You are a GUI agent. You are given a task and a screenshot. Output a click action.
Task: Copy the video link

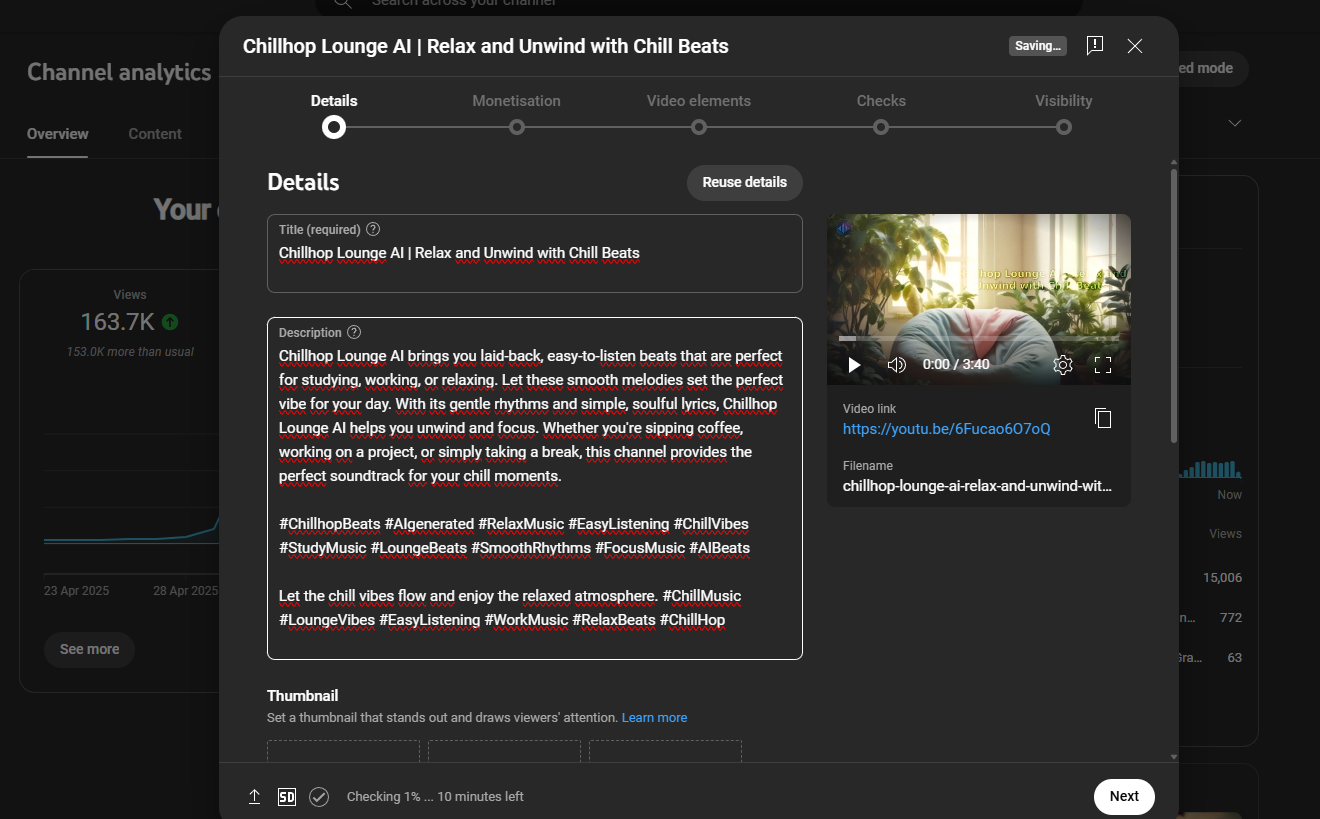click(1103, 418)
